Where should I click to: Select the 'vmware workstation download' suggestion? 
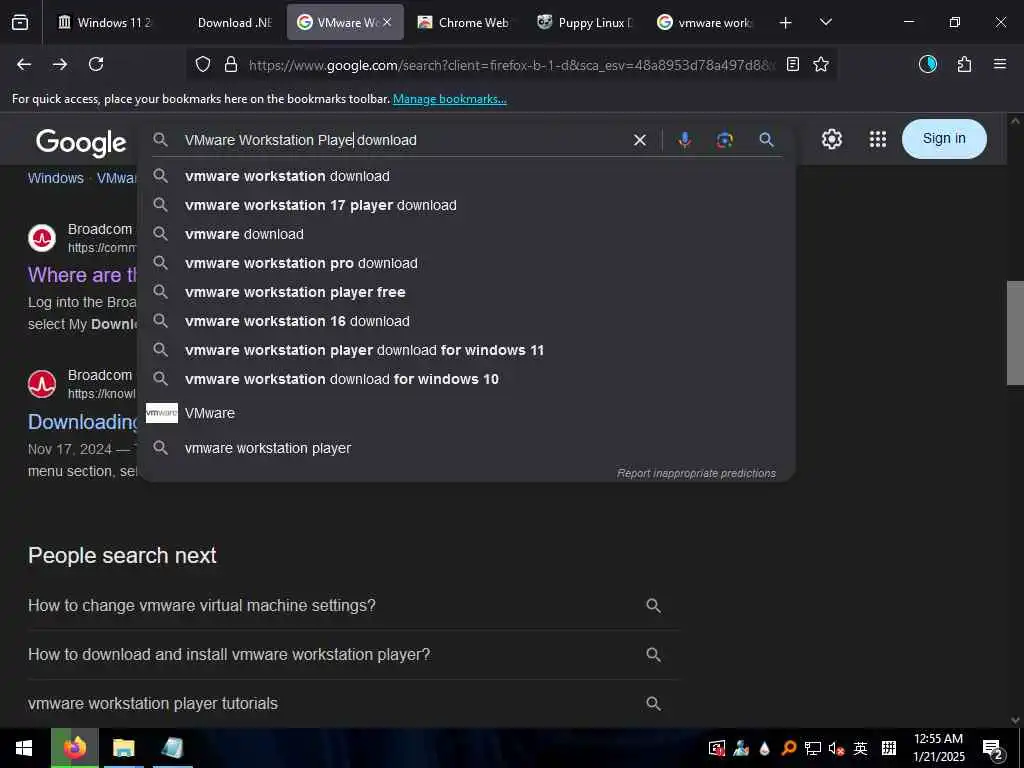[466, 176]
